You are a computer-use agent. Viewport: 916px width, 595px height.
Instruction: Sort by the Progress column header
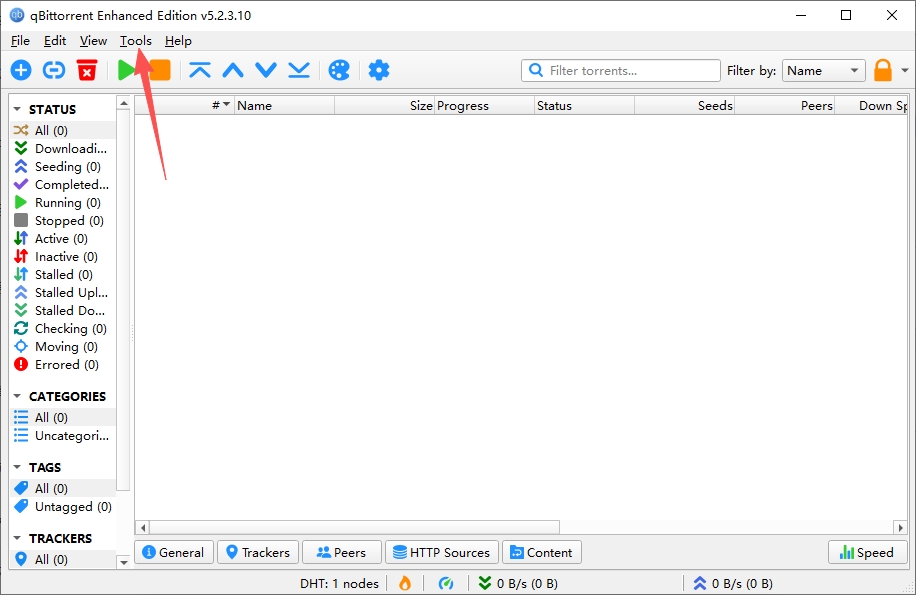[484, 106]
